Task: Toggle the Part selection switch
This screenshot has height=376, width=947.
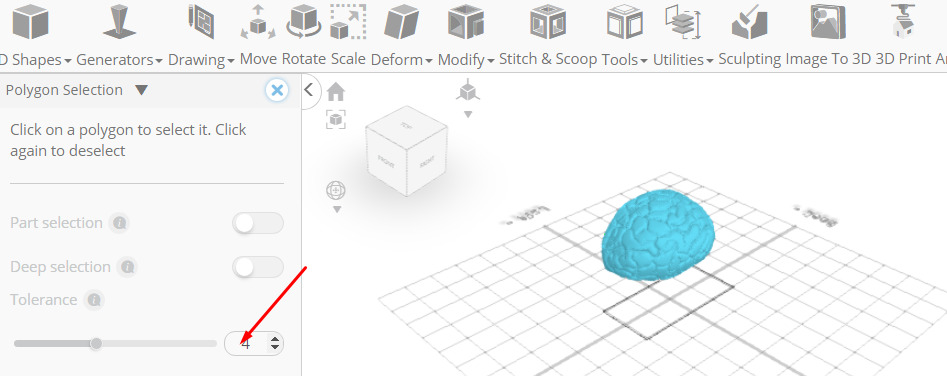Action: point(258,223)
